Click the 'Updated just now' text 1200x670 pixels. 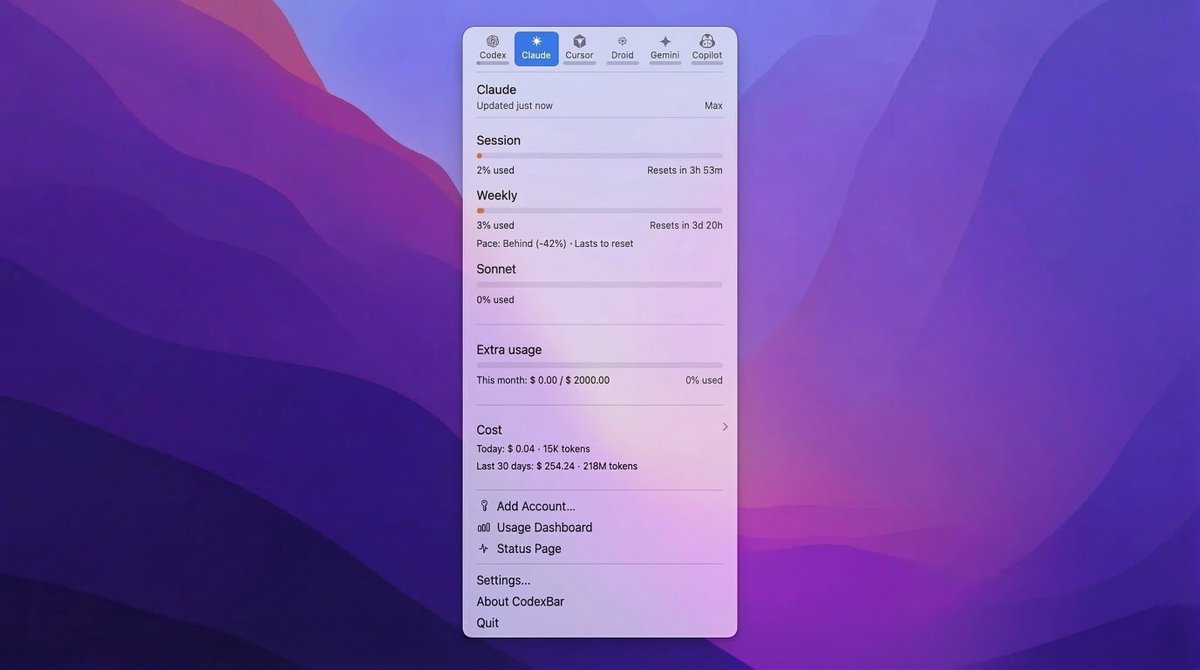pyautogui.click(x=515, y=106)
